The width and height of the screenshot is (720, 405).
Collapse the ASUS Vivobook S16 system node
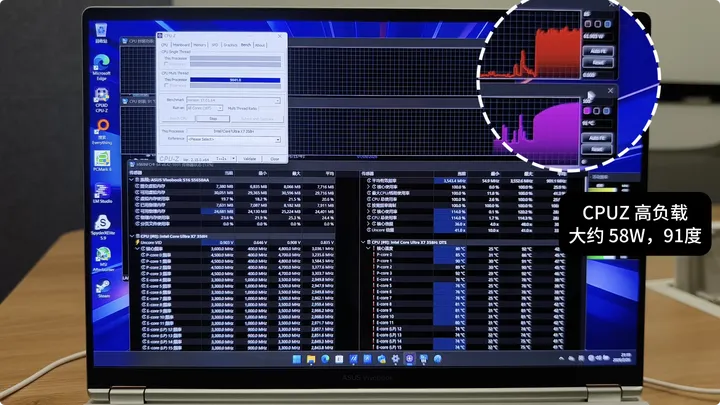coord(132,180)
